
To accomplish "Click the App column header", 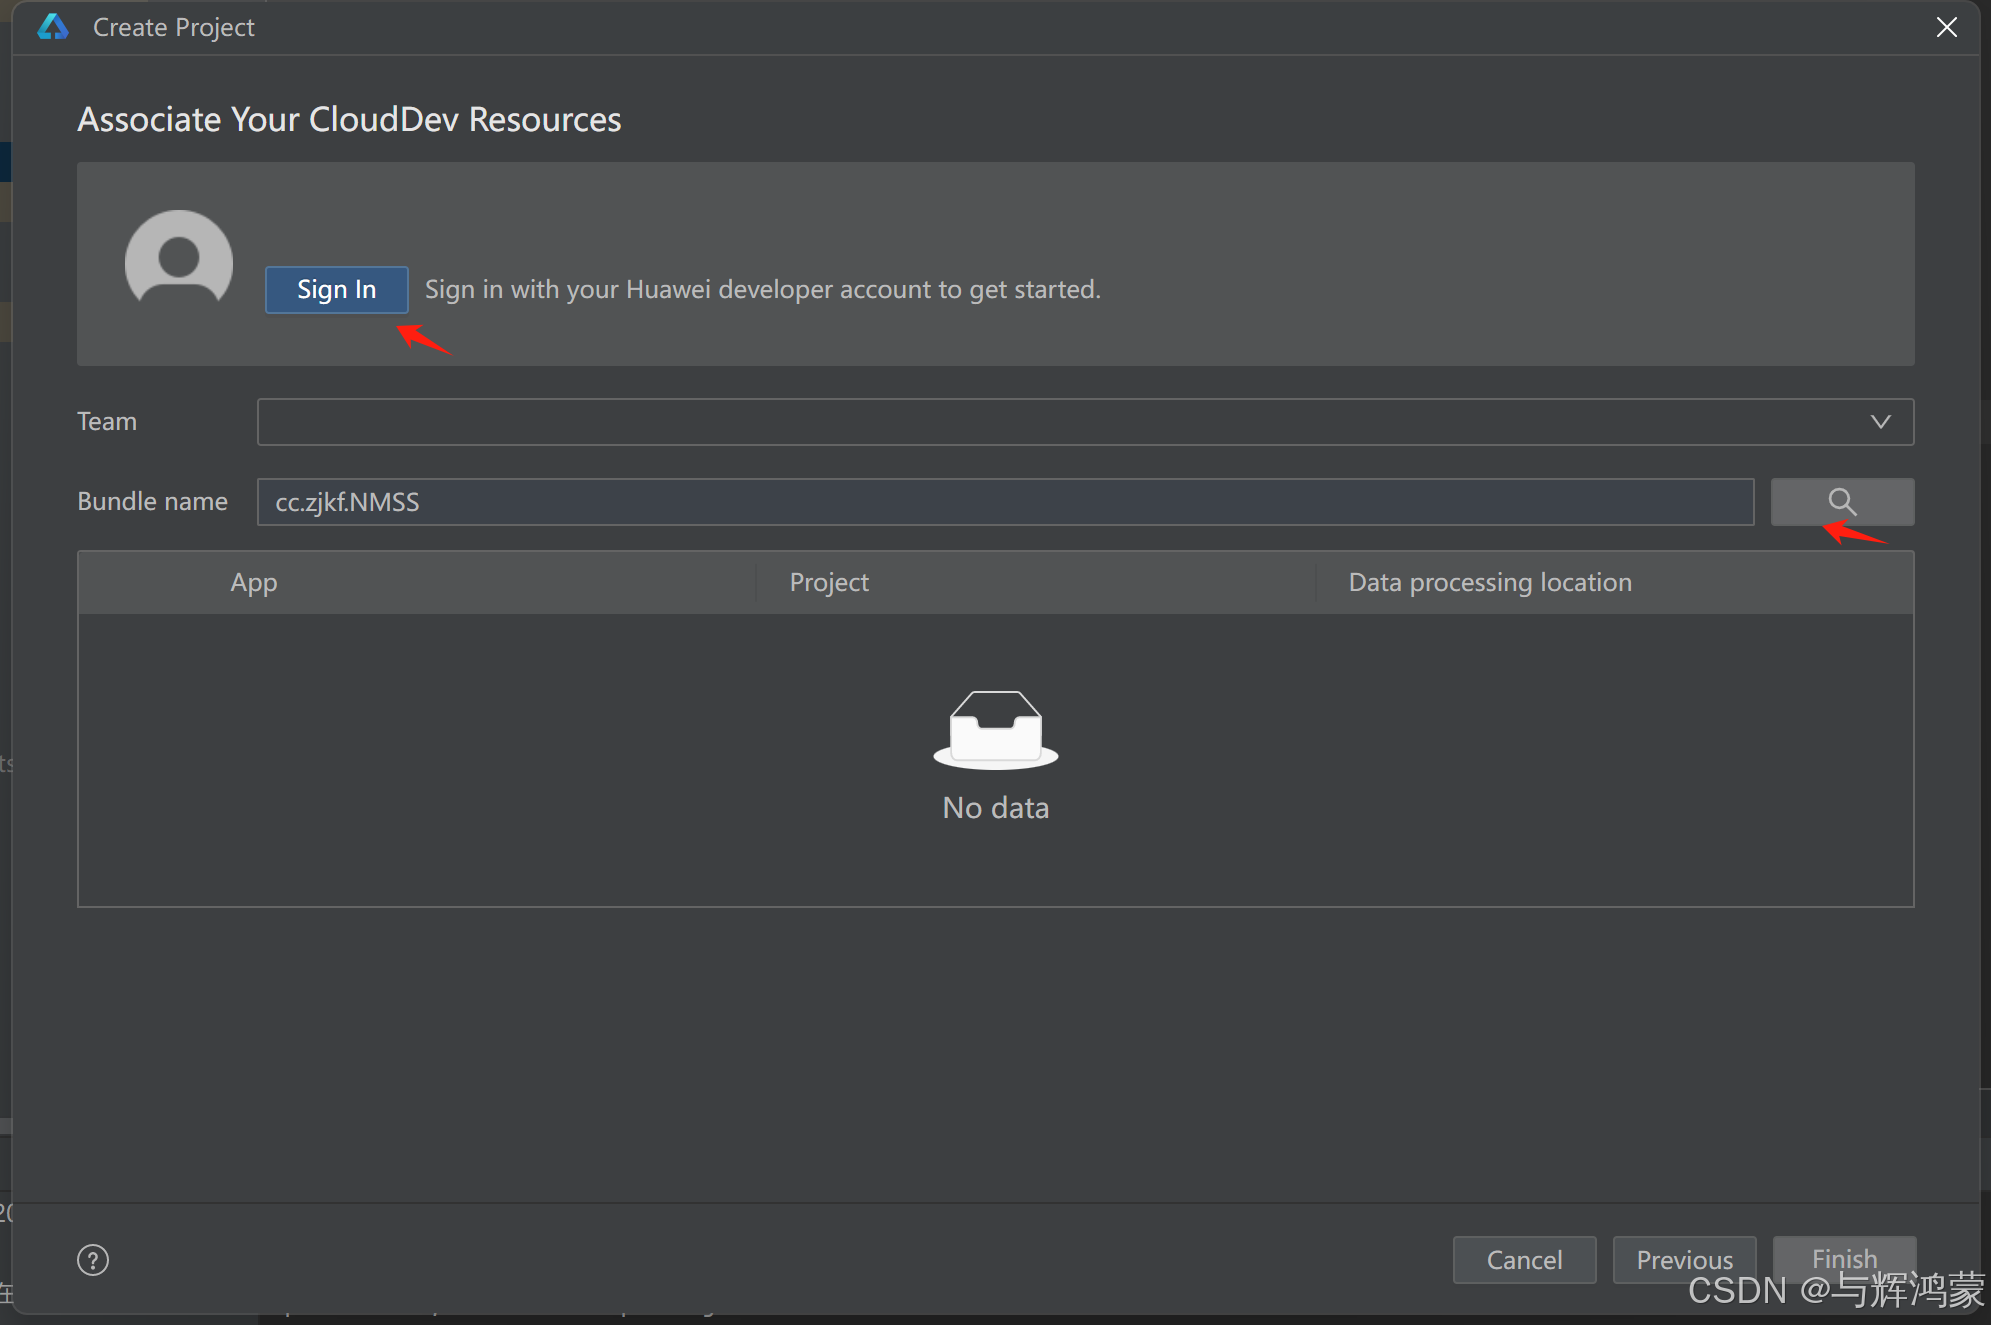I will 254,583.
